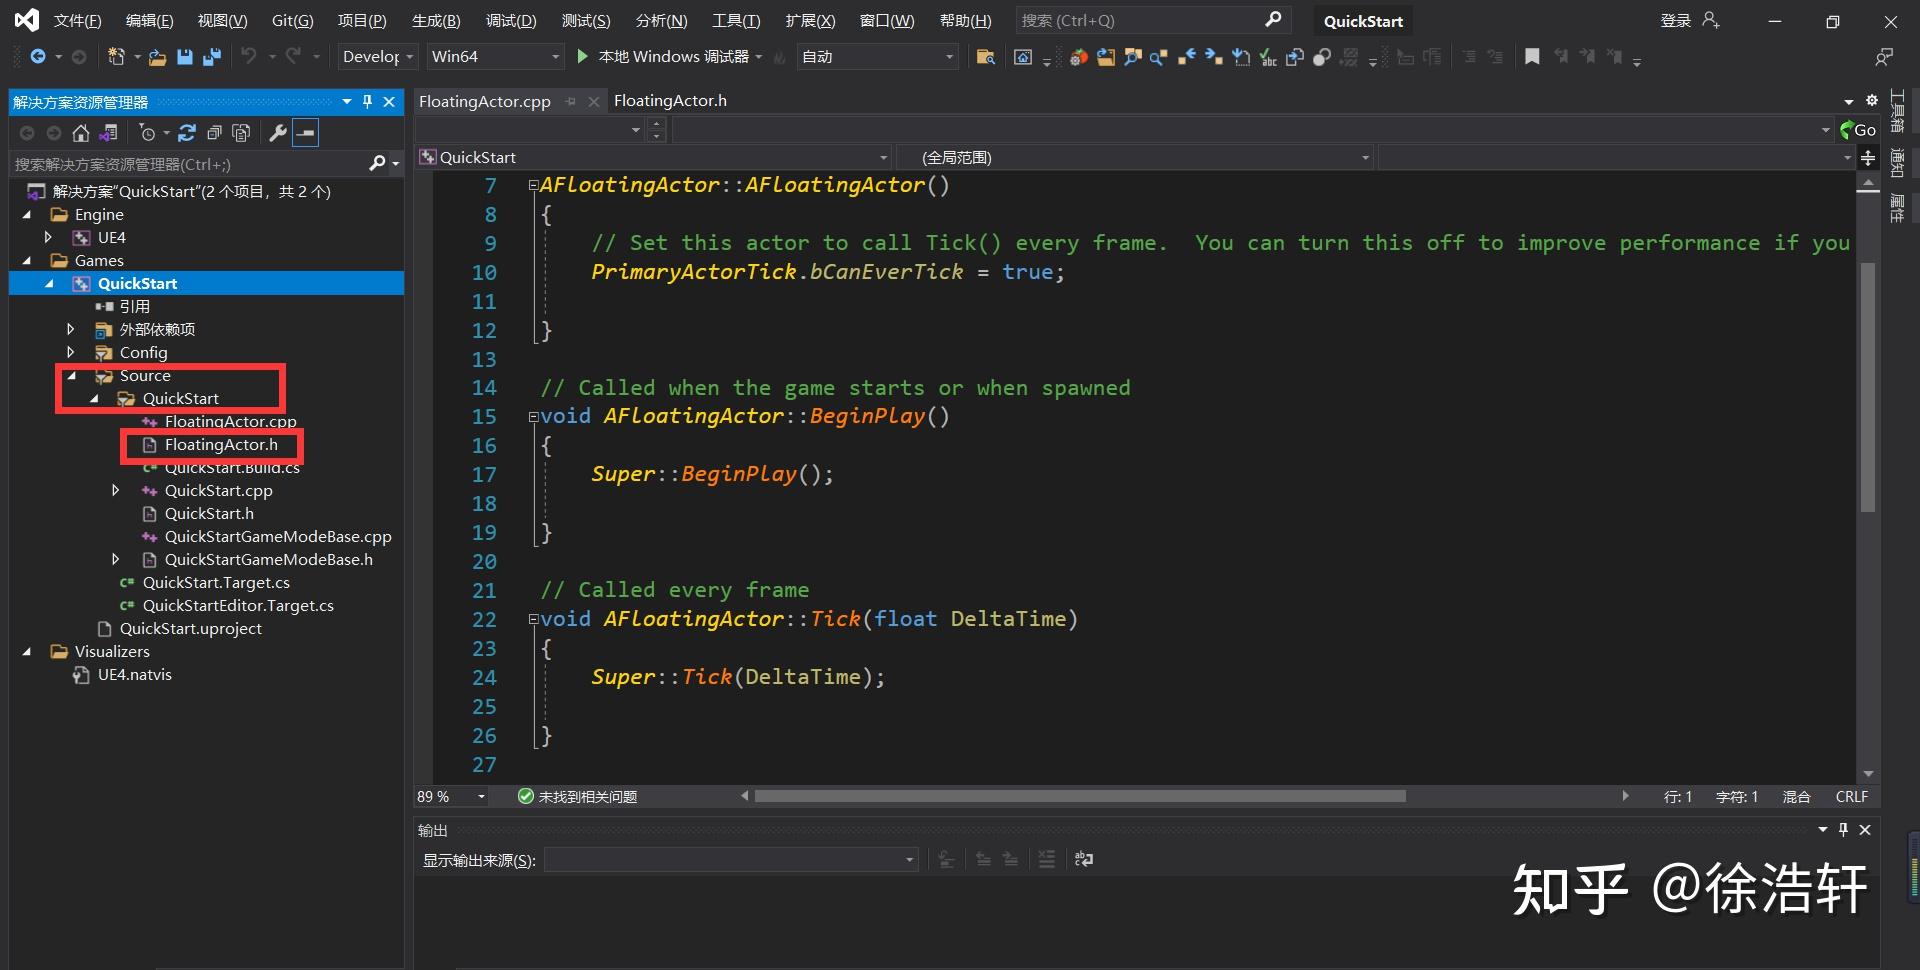Switch to the FloatingActor.h tab
The height and width of the screenshot is (970, 1920).
click(670, 100)
